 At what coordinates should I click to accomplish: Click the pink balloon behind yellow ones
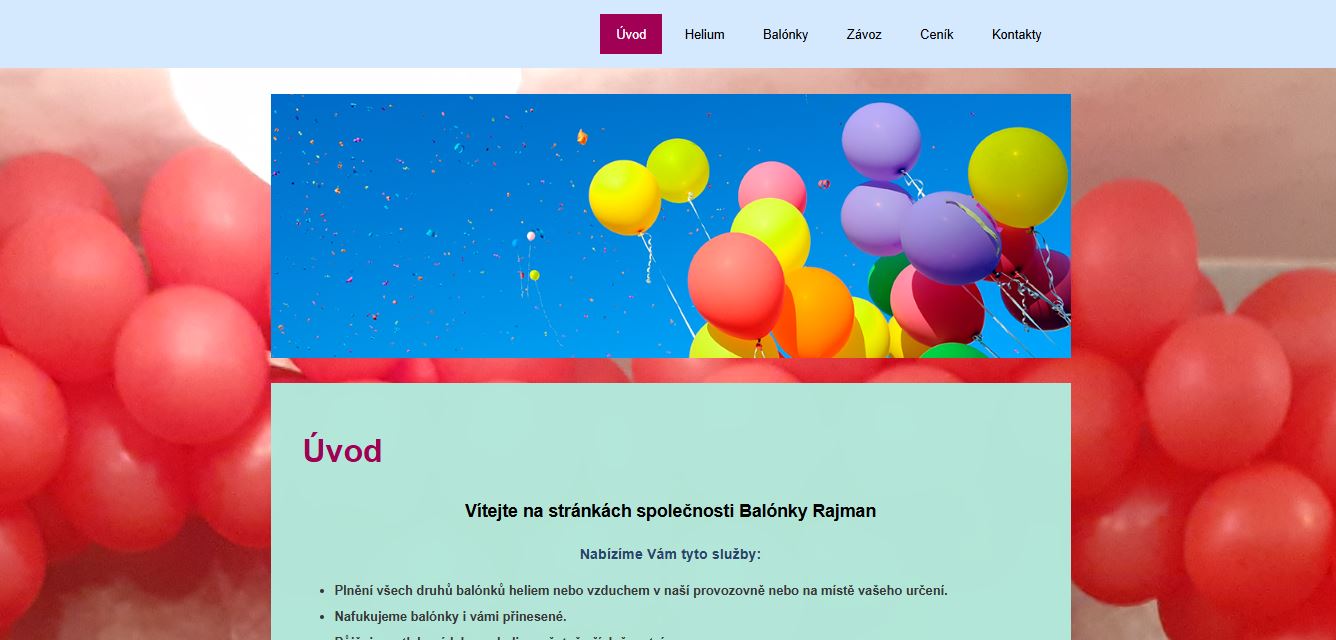pos(772,185)
